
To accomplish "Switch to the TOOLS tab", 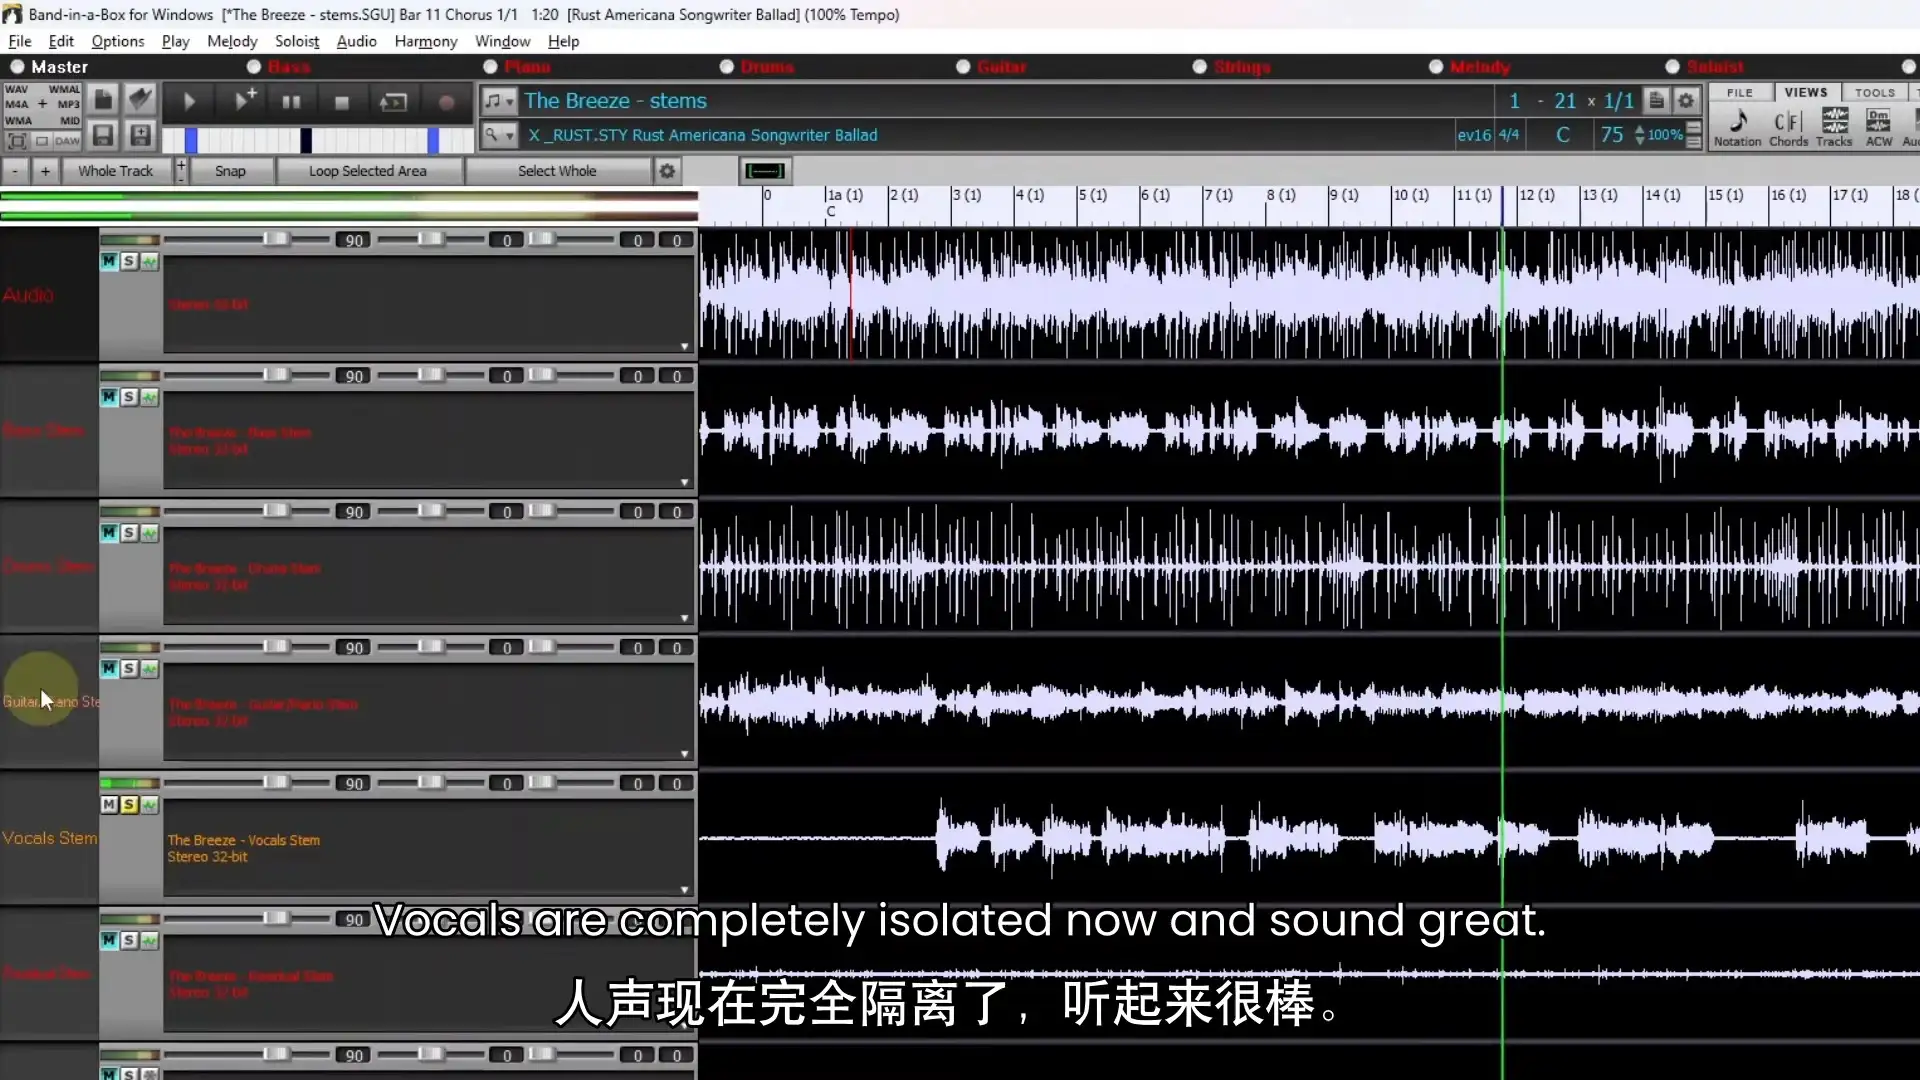I will [x=1875, y=91].
